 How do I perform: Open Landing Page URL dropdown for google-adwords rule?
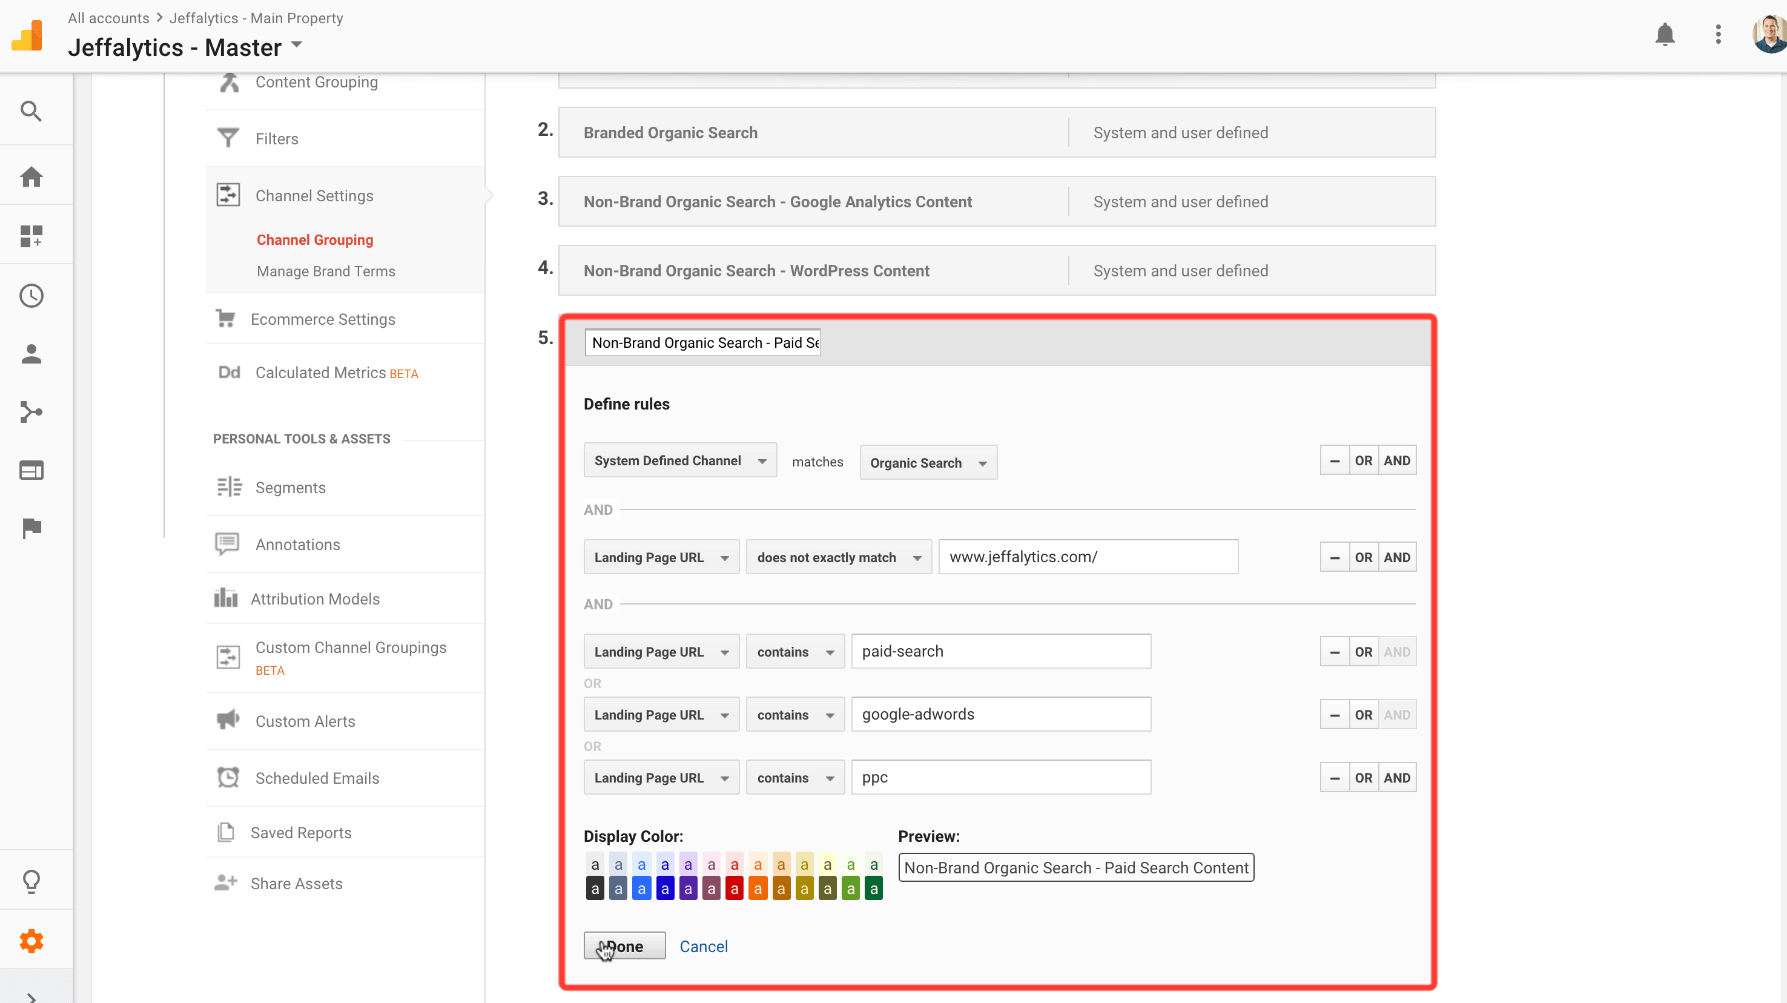[662, 715]
